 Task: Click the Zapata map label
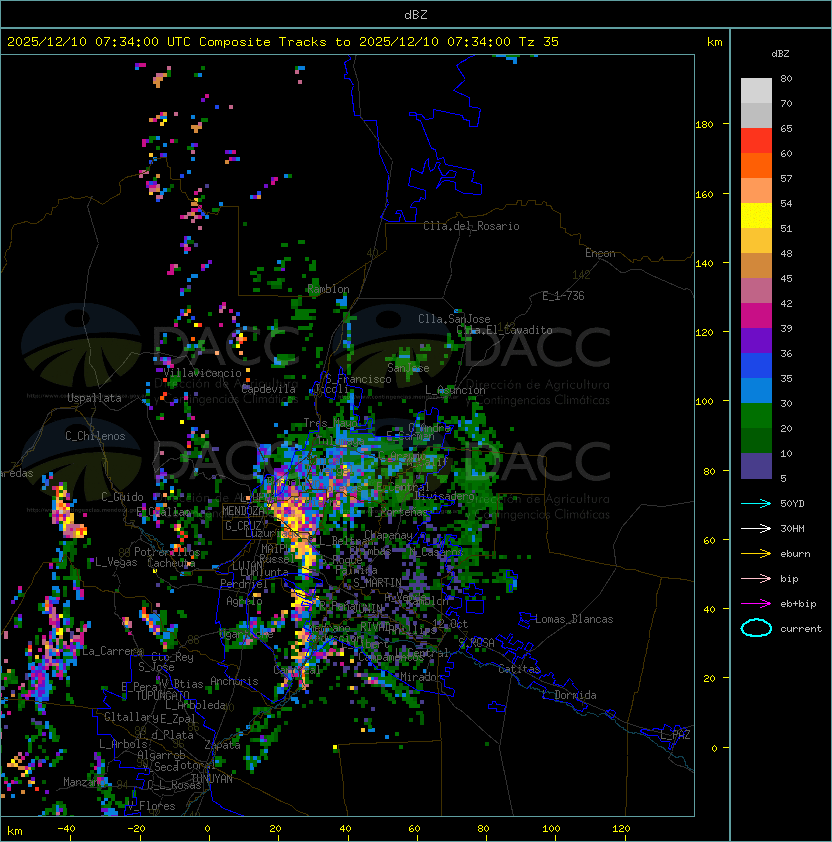[222, 745]
